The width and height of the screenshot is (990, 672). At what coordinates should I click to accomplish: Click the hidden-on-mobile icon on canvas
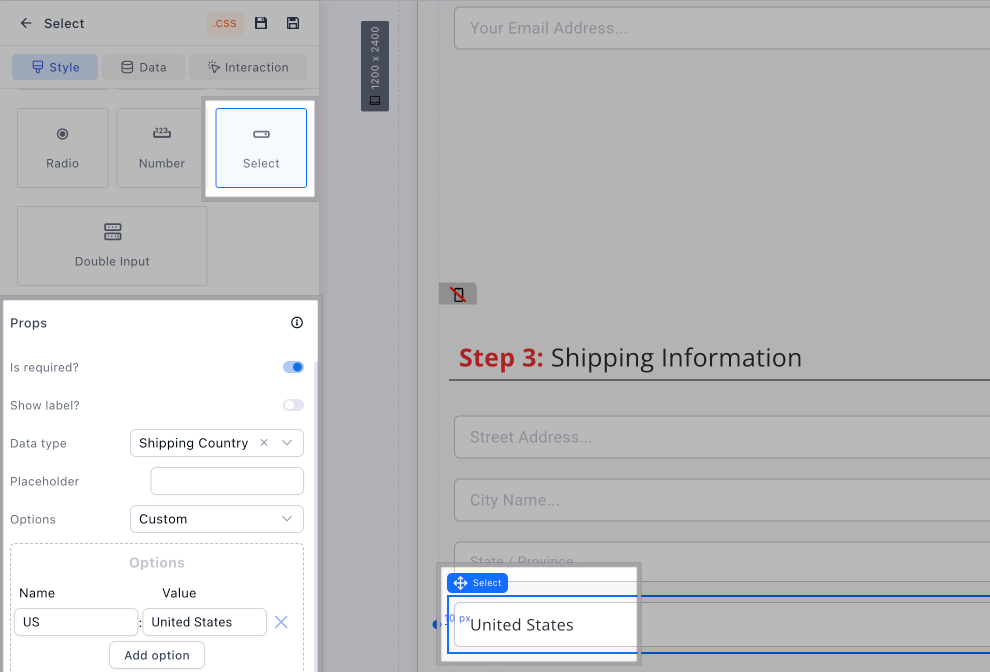[458, 294]
